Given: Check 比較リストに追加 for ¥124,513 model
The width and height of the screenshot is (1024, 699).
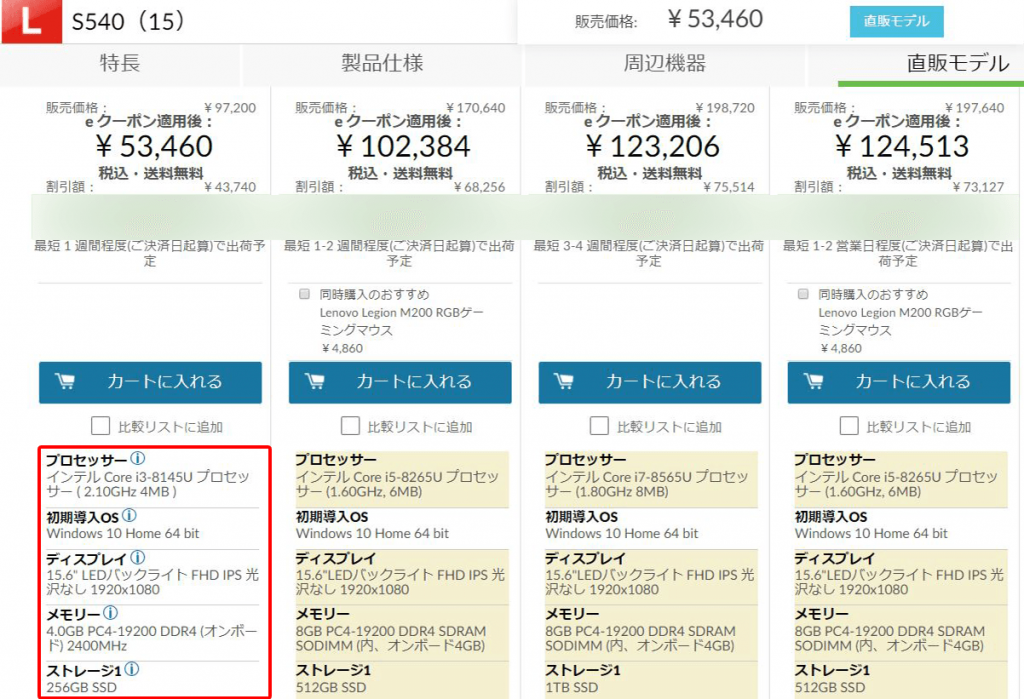Looking at the screenshot, I should 848,426.
